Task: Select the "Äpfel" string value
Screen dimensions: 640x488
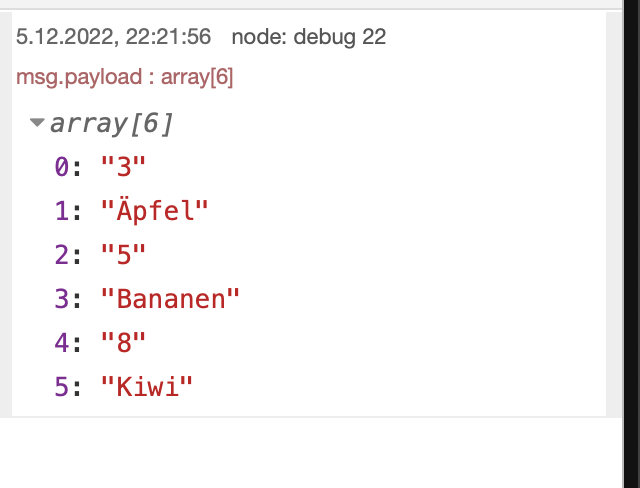Action: pyautogui.click(x=155, y=211)
